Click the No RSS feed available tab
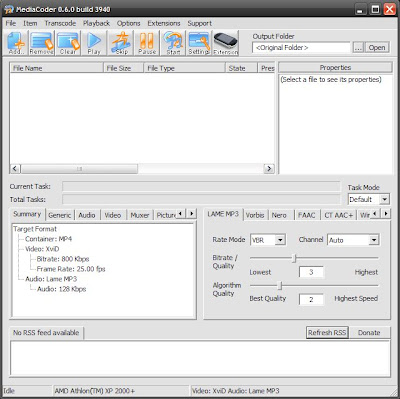The width and height of the screenshot is (400, 399). (x=46, y=333)
